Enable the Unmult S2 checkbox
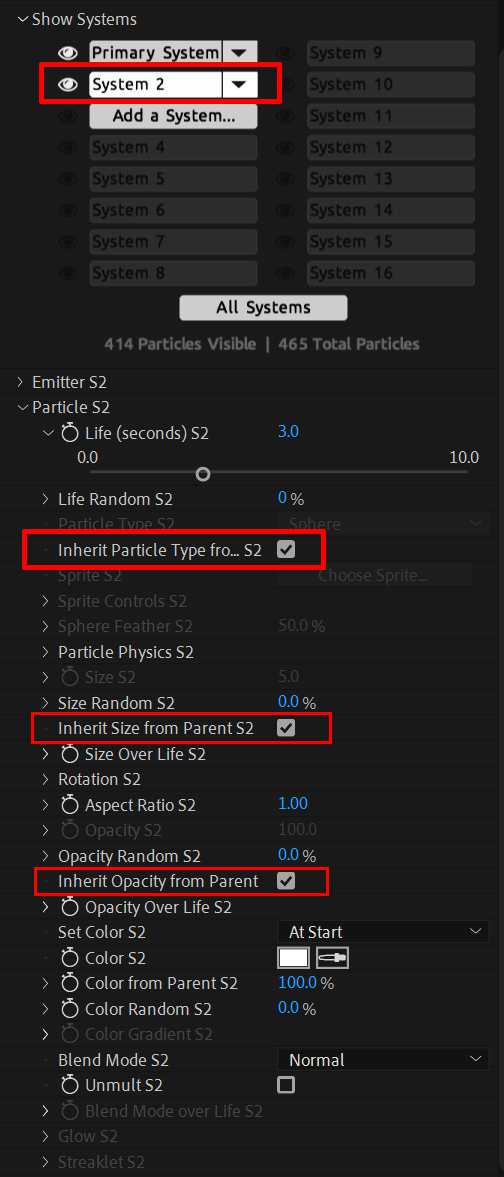504x1177 pixels. [x=286, y=1085]
